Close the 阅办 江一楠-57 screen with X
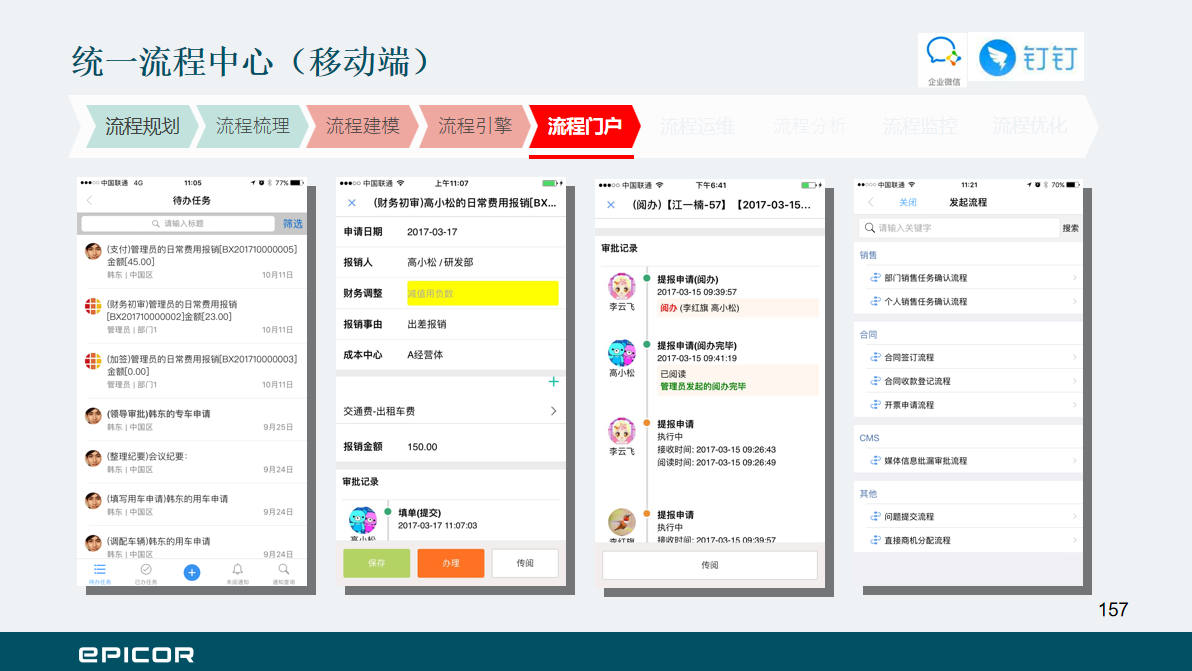This screenshot has height=671, width=1192. 610,205
